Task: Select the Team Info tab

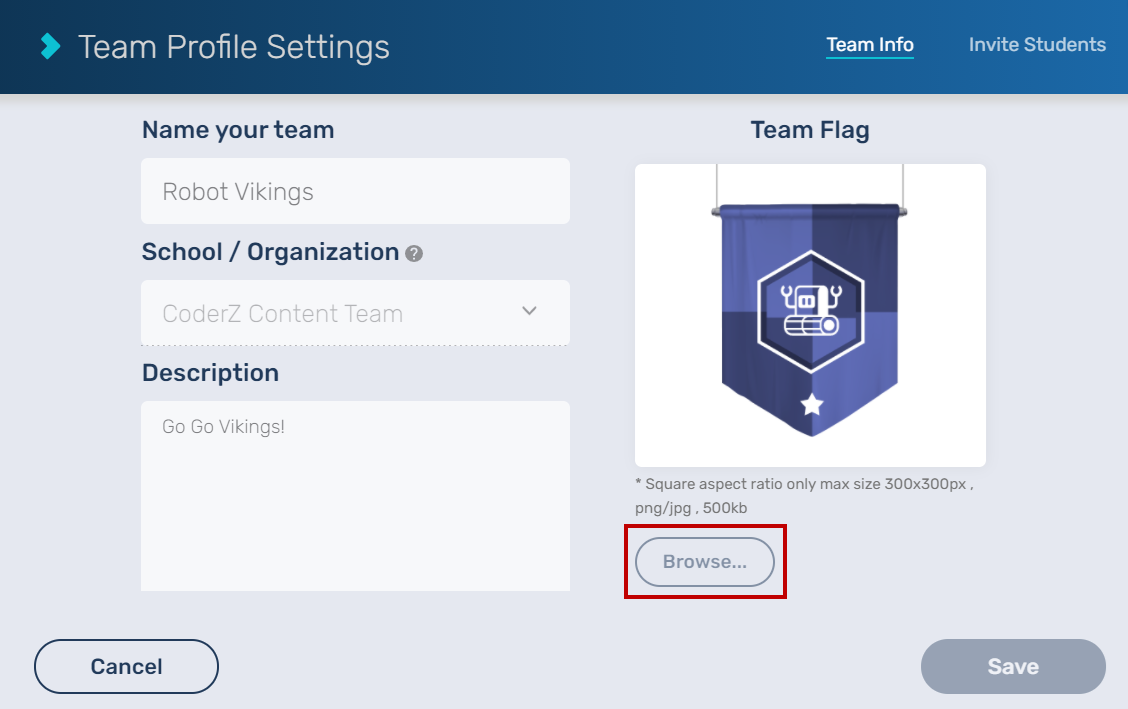Action: click(869, 44)
